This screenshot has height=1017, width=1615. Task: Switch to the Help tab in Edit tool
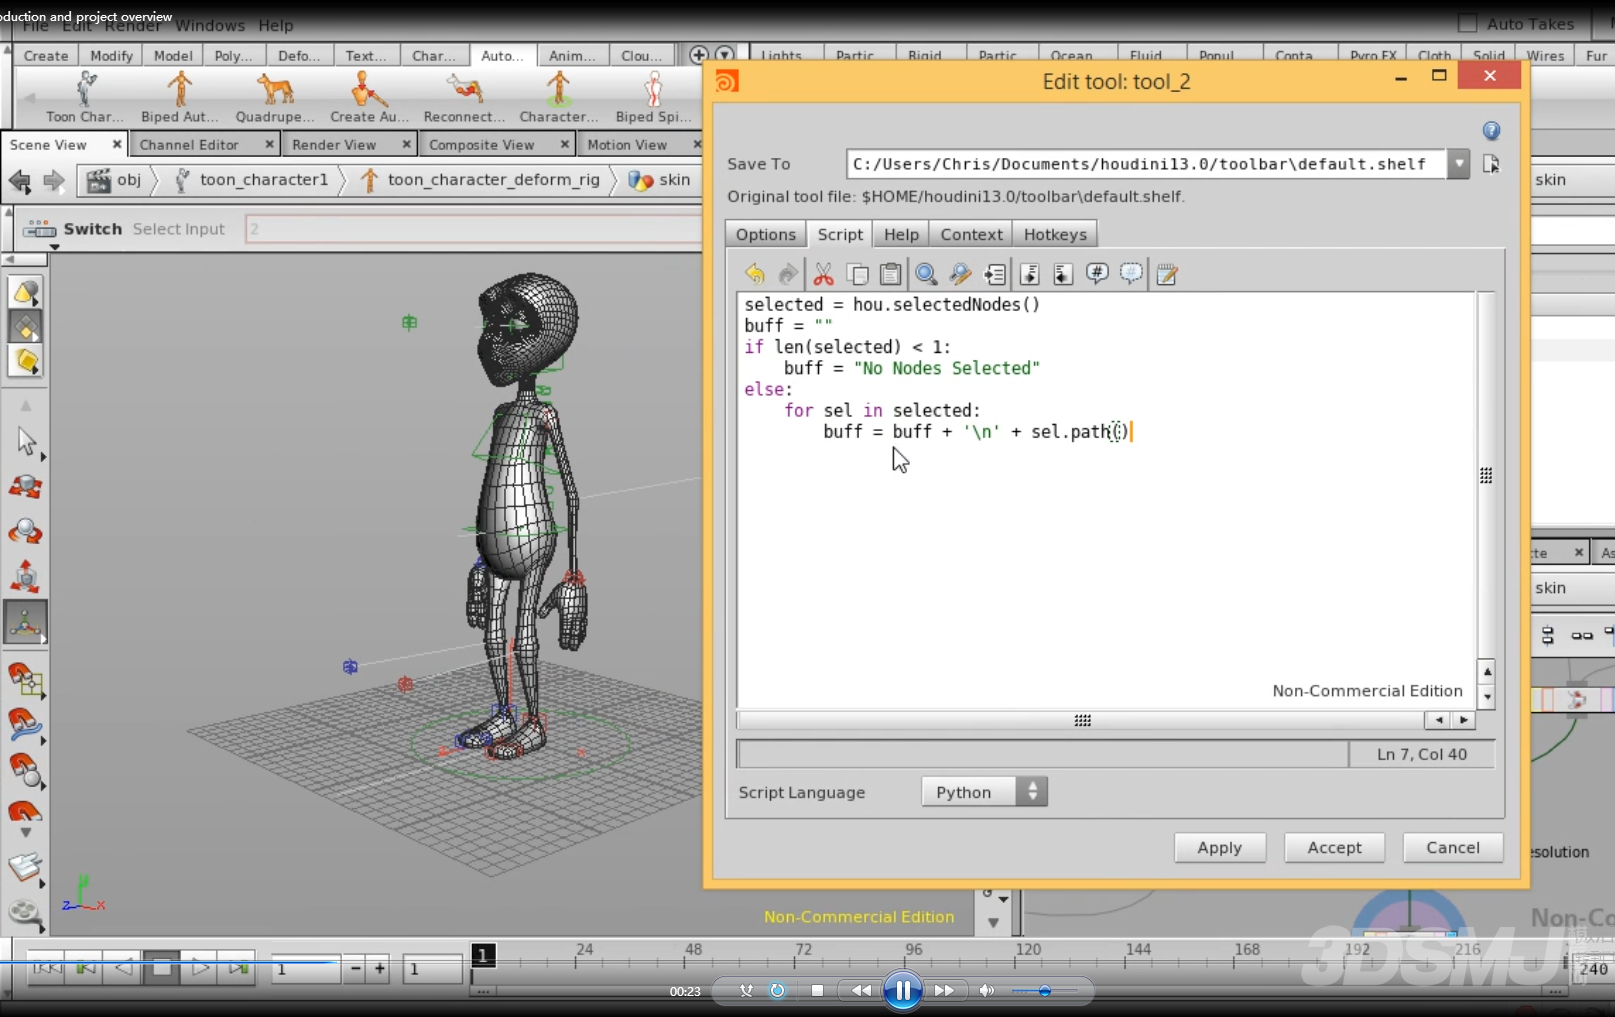tap(901, 234)
